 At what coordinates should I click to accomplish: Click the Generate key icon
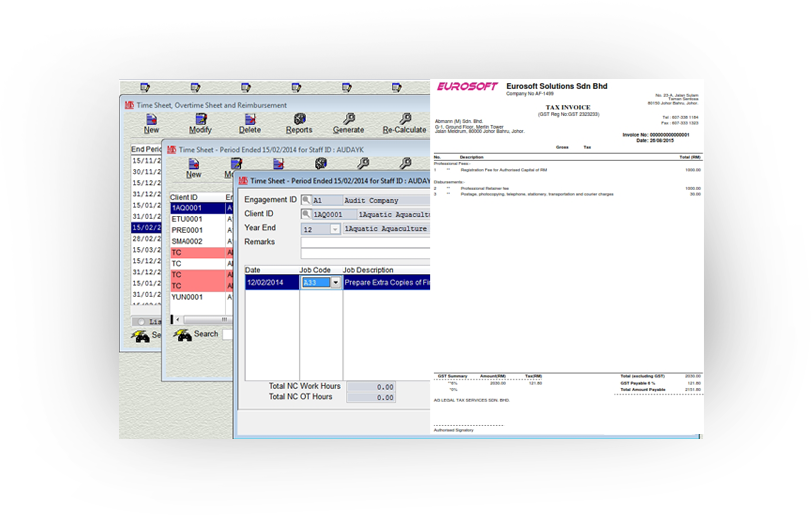[349, 119]
